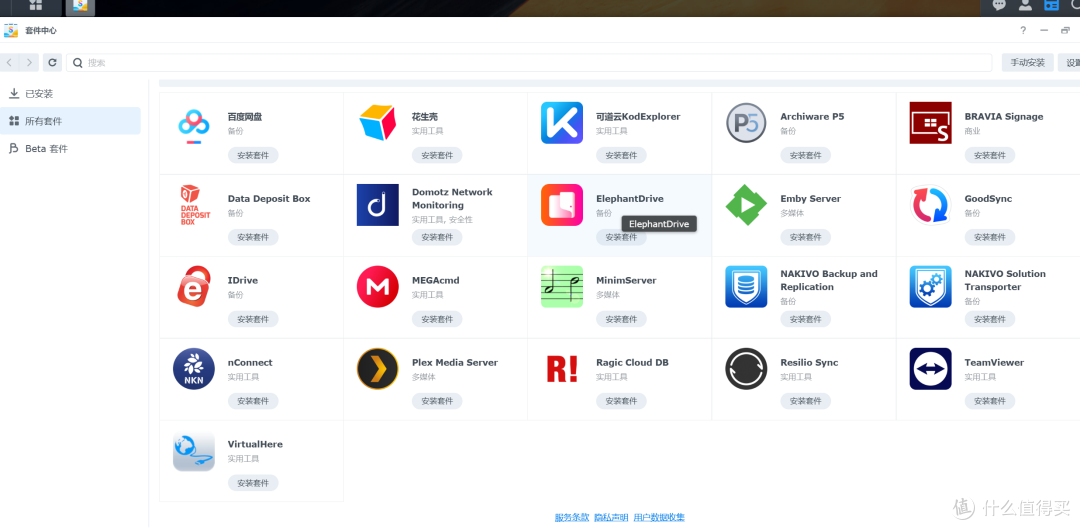Install the Archiware P5 package

(805, 155)
